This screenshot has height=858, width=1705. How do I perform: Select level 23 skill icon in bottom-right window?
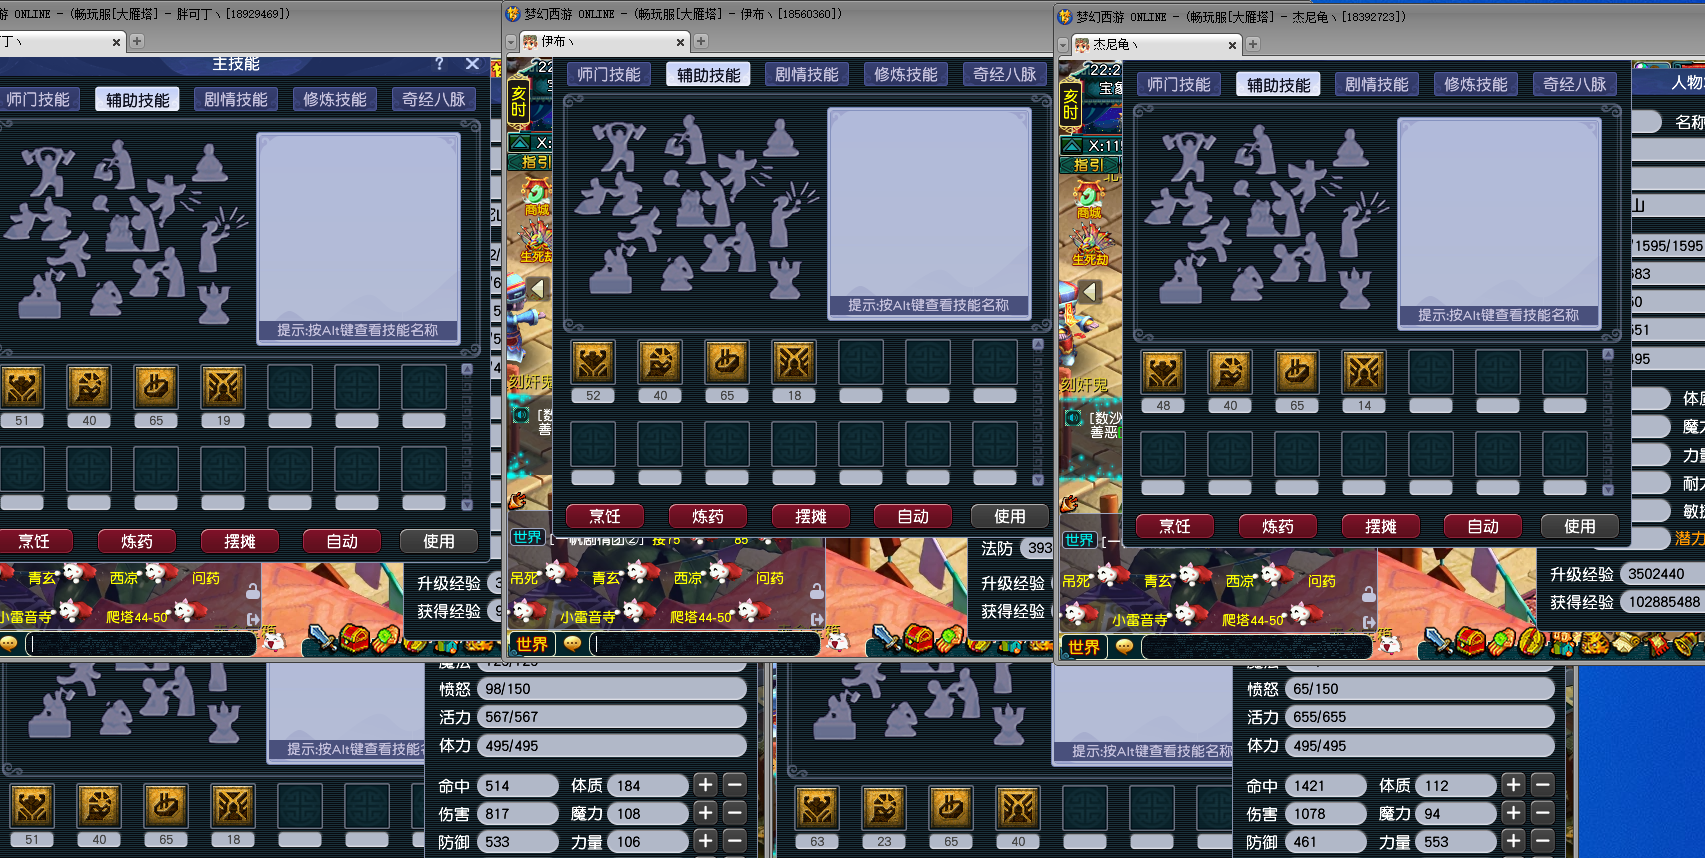click(884, 807)
